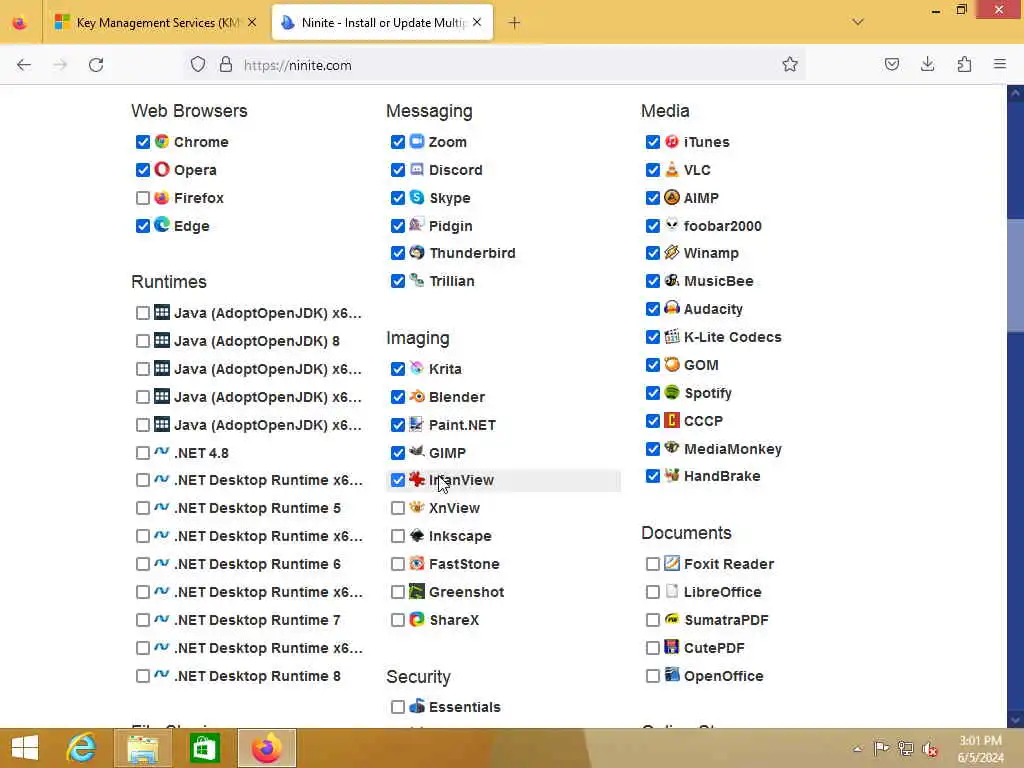Click the page vertical scrollbar thumb
Viewport: 1024px width, 768px height.
click(1016, 274)
